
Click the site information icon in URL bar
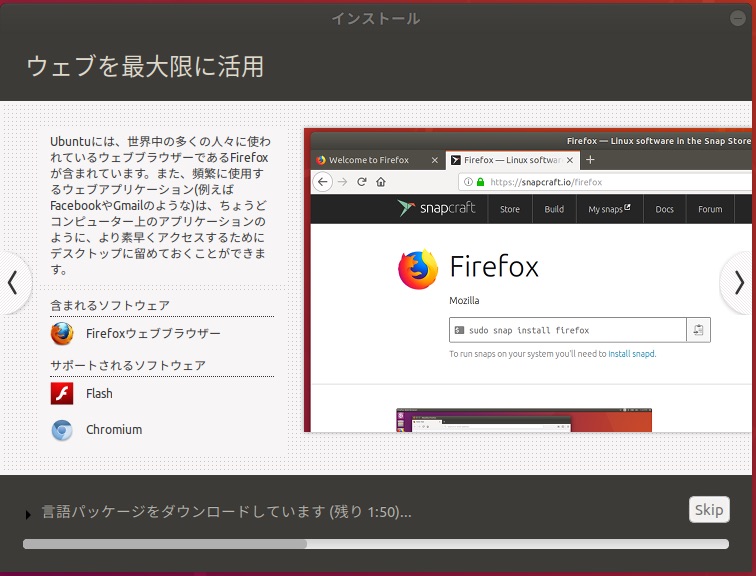tap(468, 182)
